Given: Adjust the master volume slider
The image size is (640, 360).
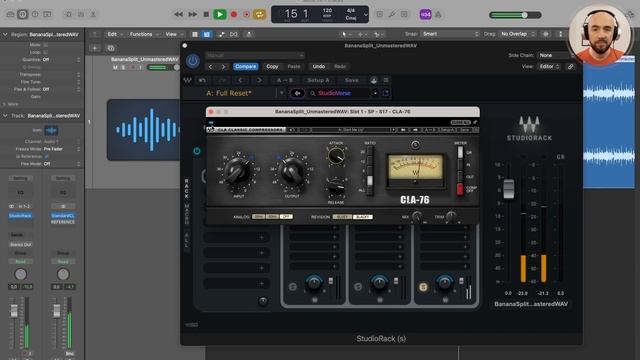Looking at the screenshot, I should [515, 15].
